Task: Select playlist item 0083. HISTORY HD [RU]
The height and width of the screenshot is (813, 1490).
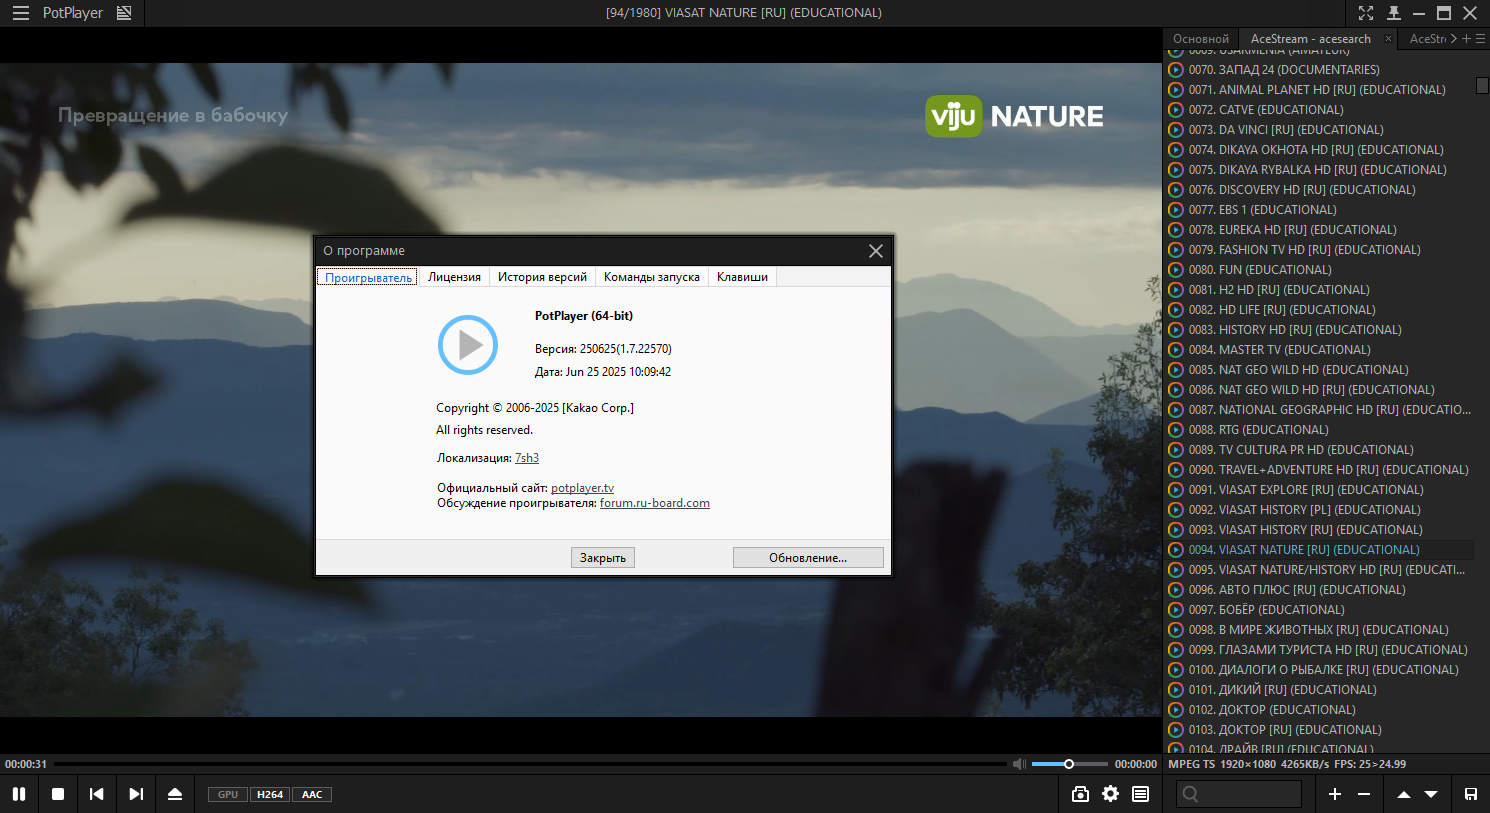Action: point(1319,330)
